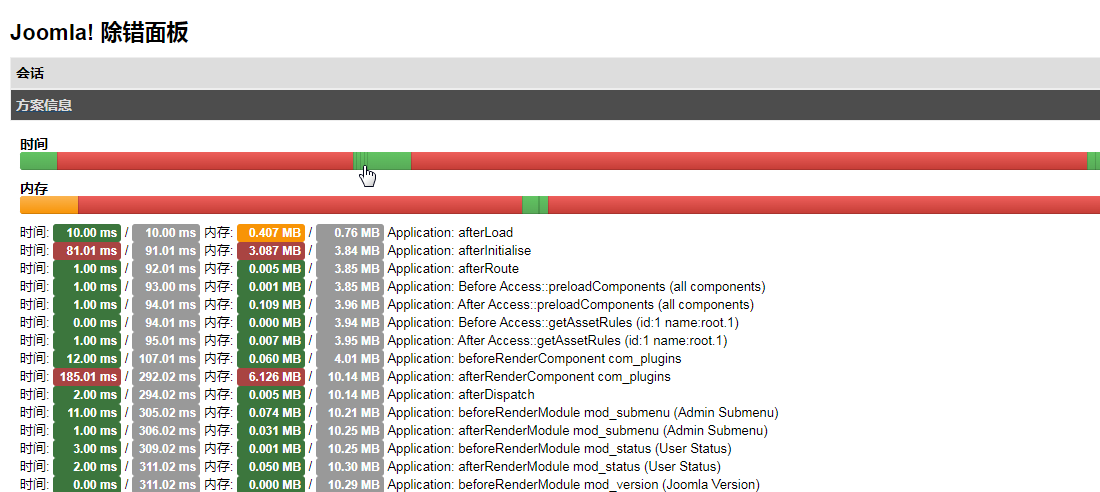1100x492 pixels.
Task: Click the 93.00 ms cumulative time badge
Action: (x=166, y=286)
